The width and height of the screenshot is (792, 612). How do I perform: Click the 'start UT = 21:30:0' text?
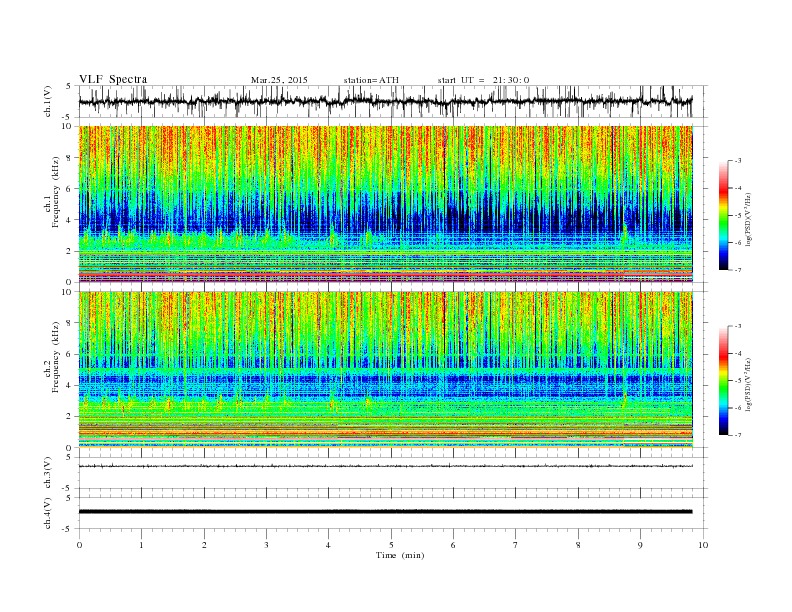point(483,80)
